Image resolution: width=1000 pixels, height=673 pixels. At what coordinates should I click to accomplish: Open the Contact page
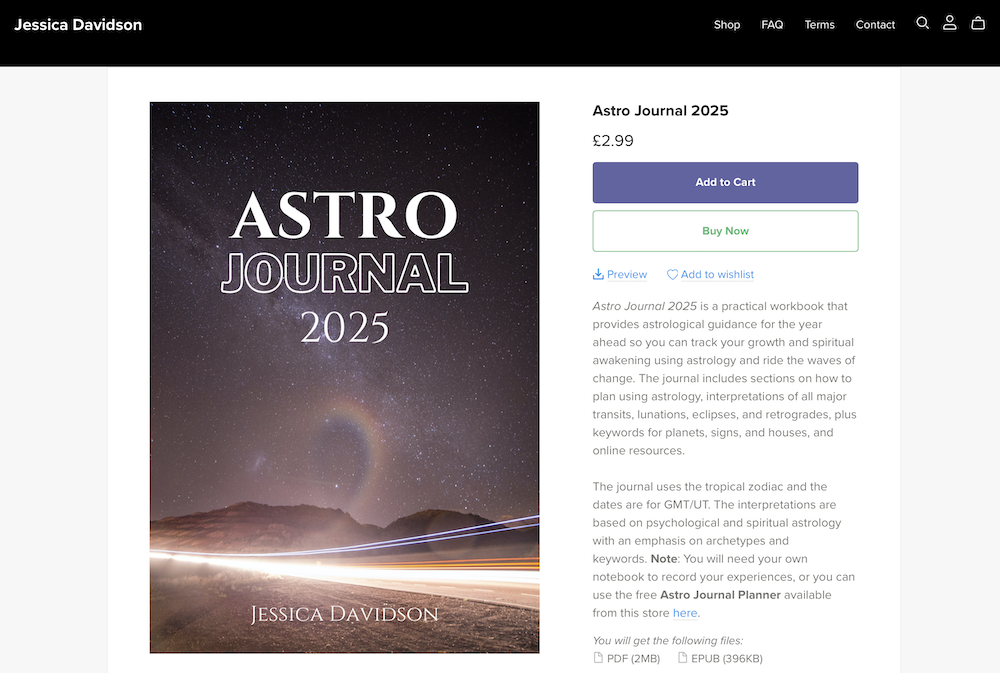[x=875, y=24]
